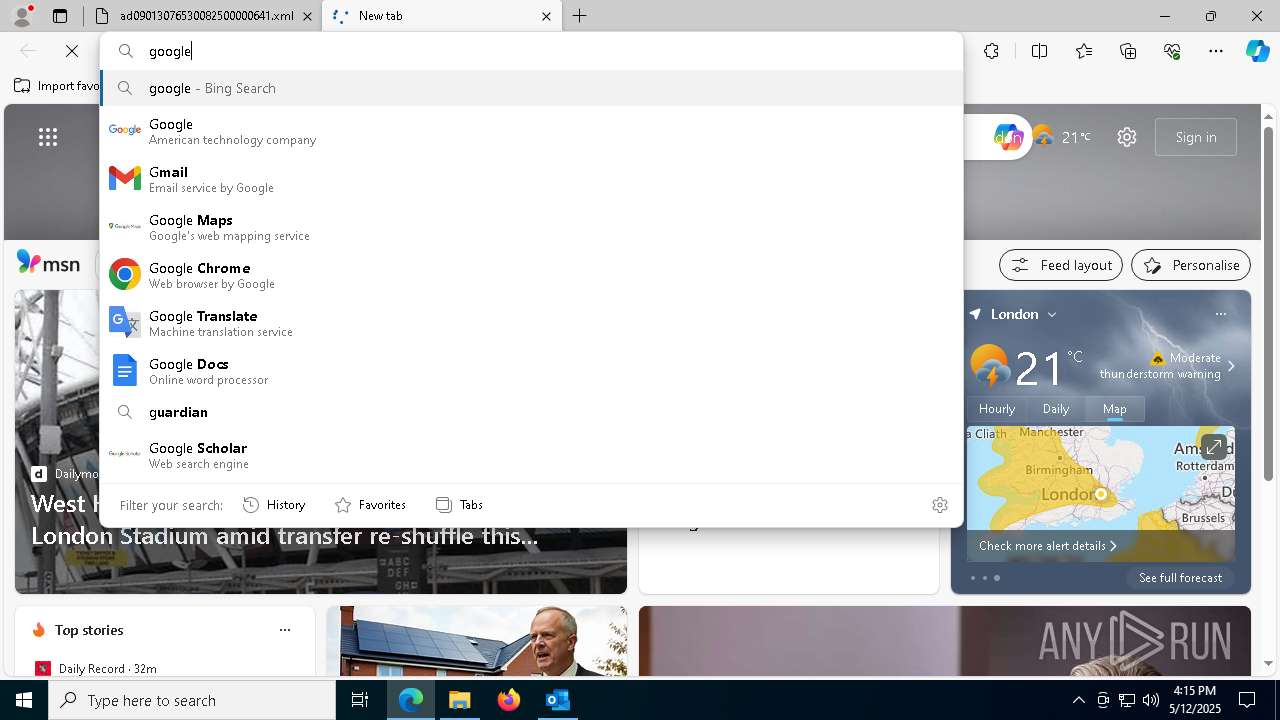Switch to the ad0901307653008250000641.xml tab

(x=206, y=16)
